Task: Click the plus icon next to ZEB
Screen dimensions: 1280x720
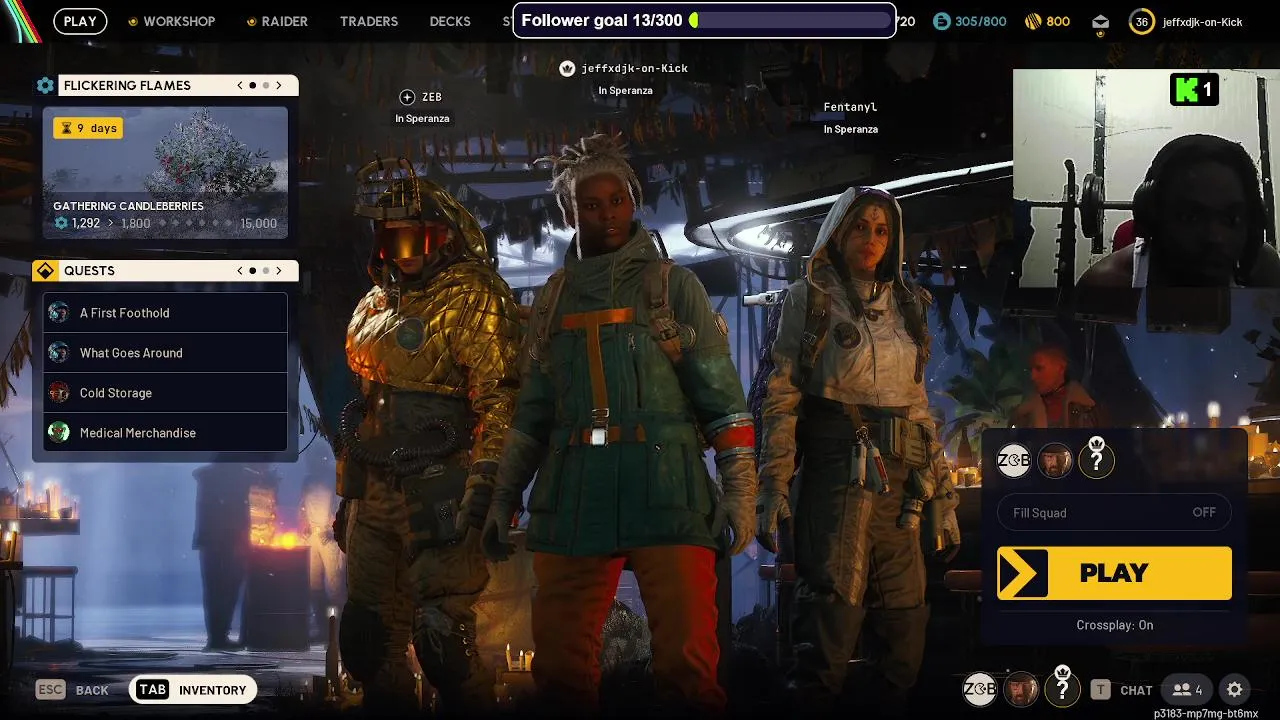Action: point(407,97)
